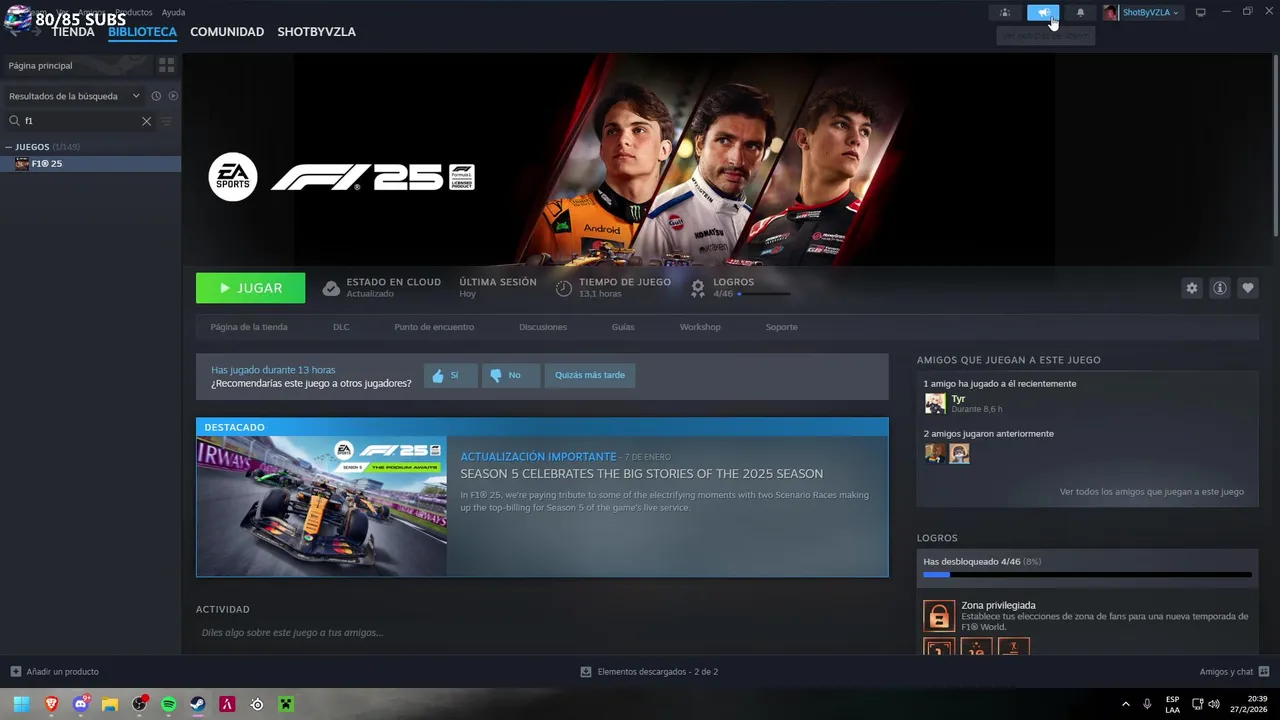Viewport: 1280px width, 720px height.
Task: Switch library to grid collections view
Action: point(166,65)
